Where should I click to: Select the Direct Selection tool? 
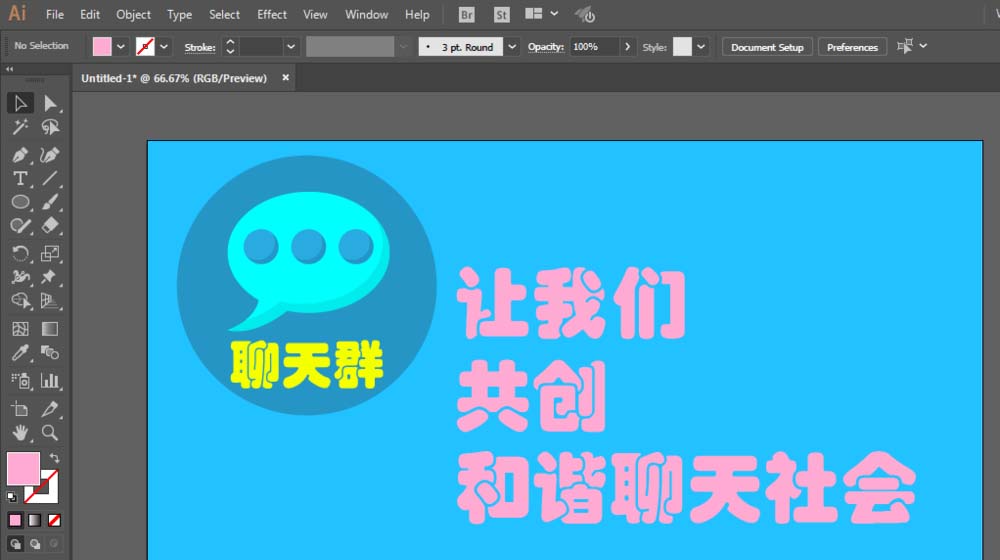pyautogui.click(x=50, y=103)
